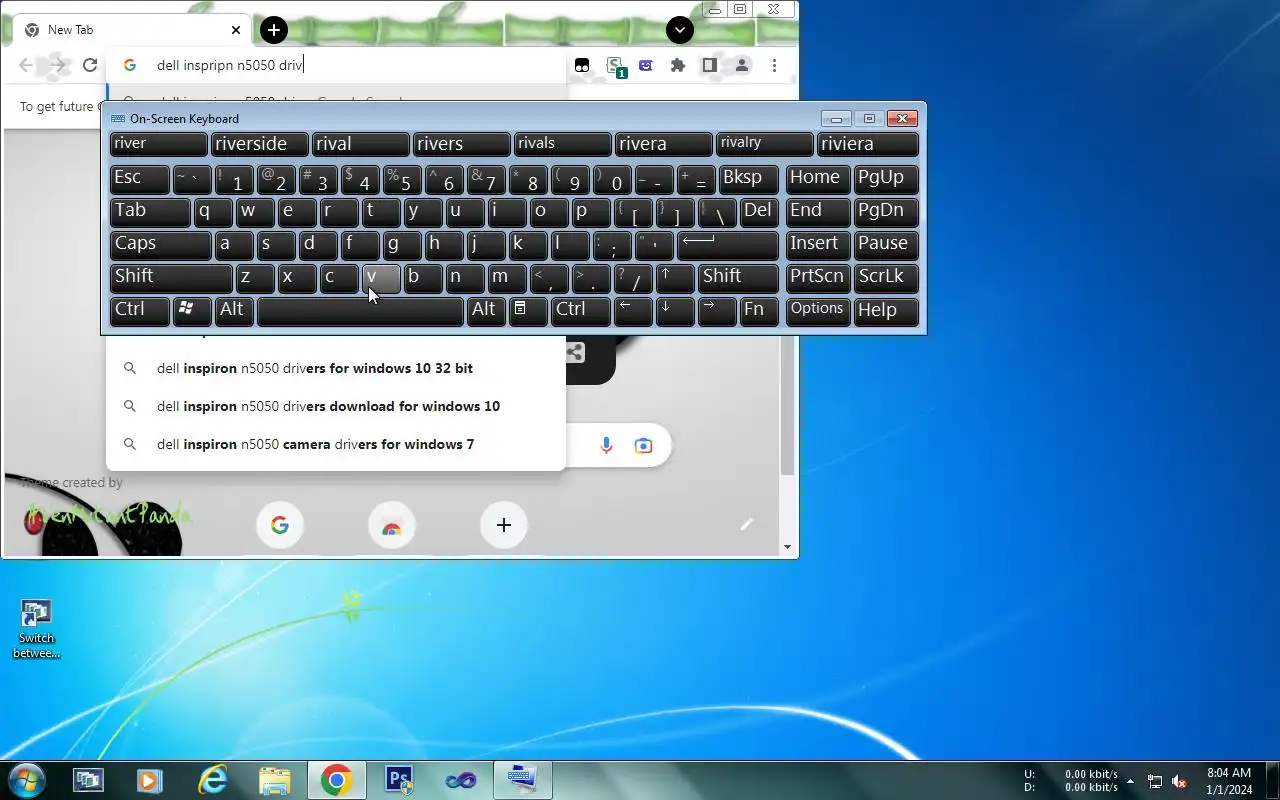The height and width of the screenshot is (800, 1280).
Task: Open the Chrome Web Store shortcut tile
Action: coord(392,525)
